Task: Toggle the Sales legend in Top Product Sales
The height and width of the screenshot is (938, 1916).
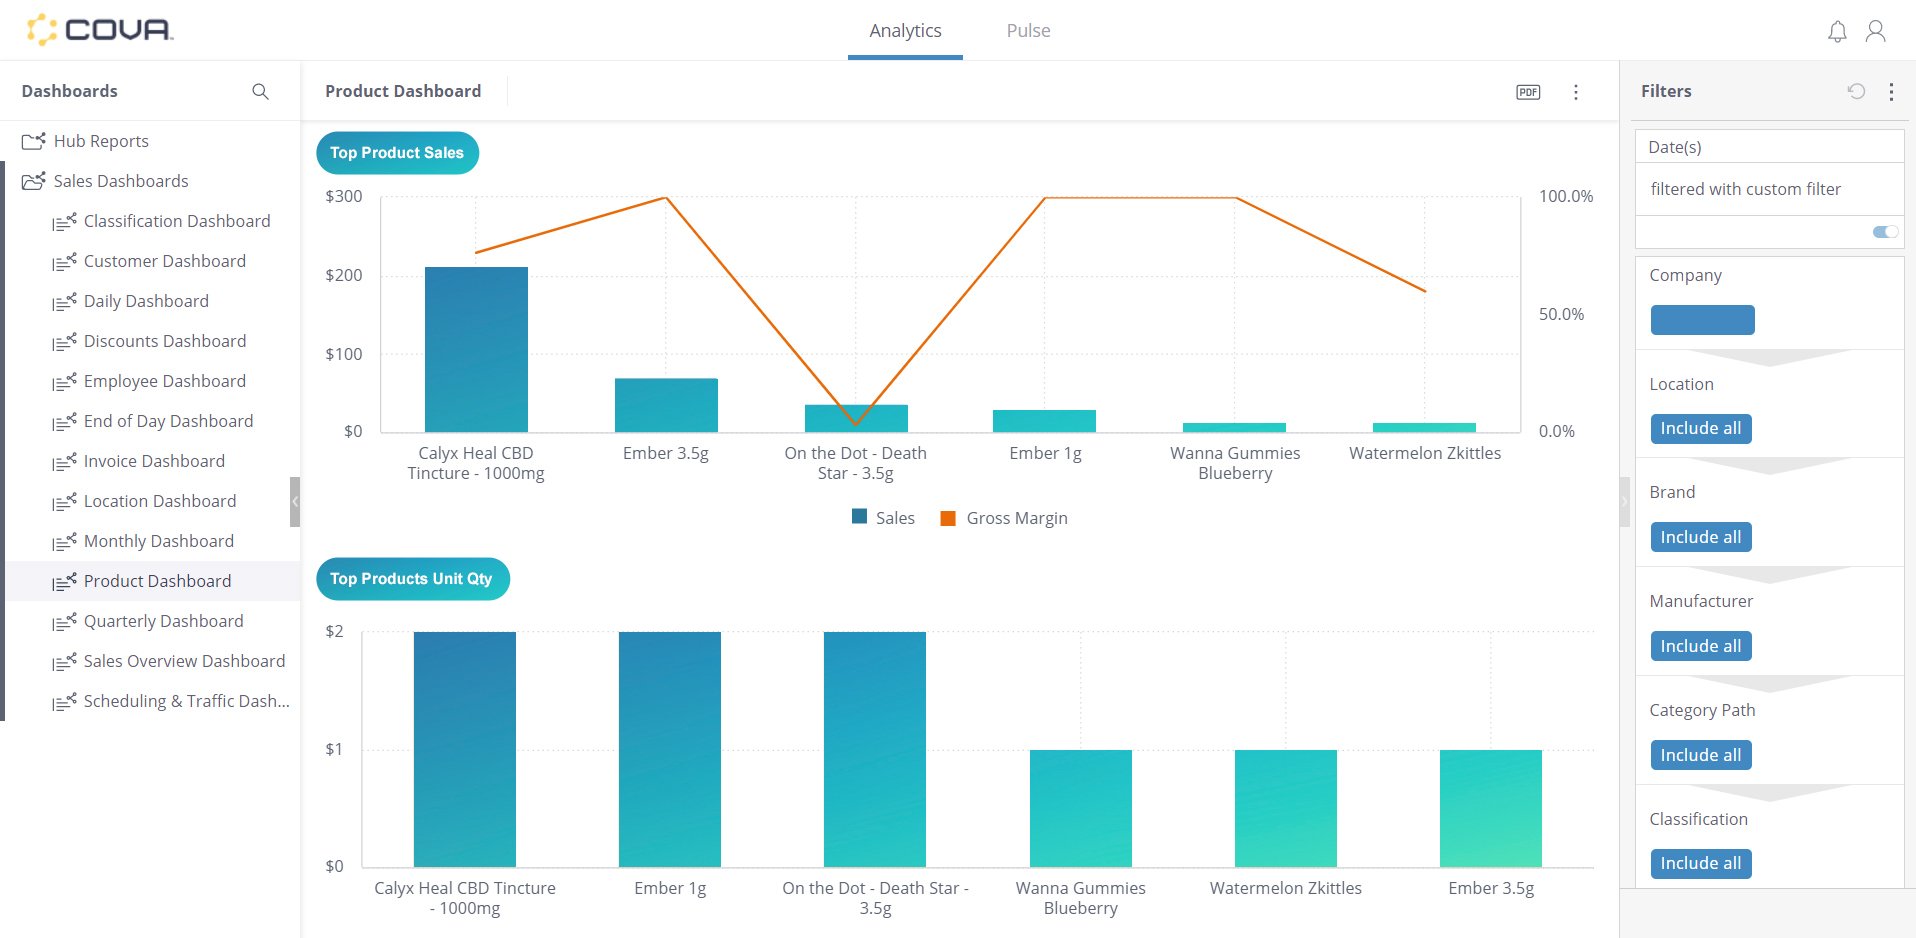Action: [x=882, y=517]
